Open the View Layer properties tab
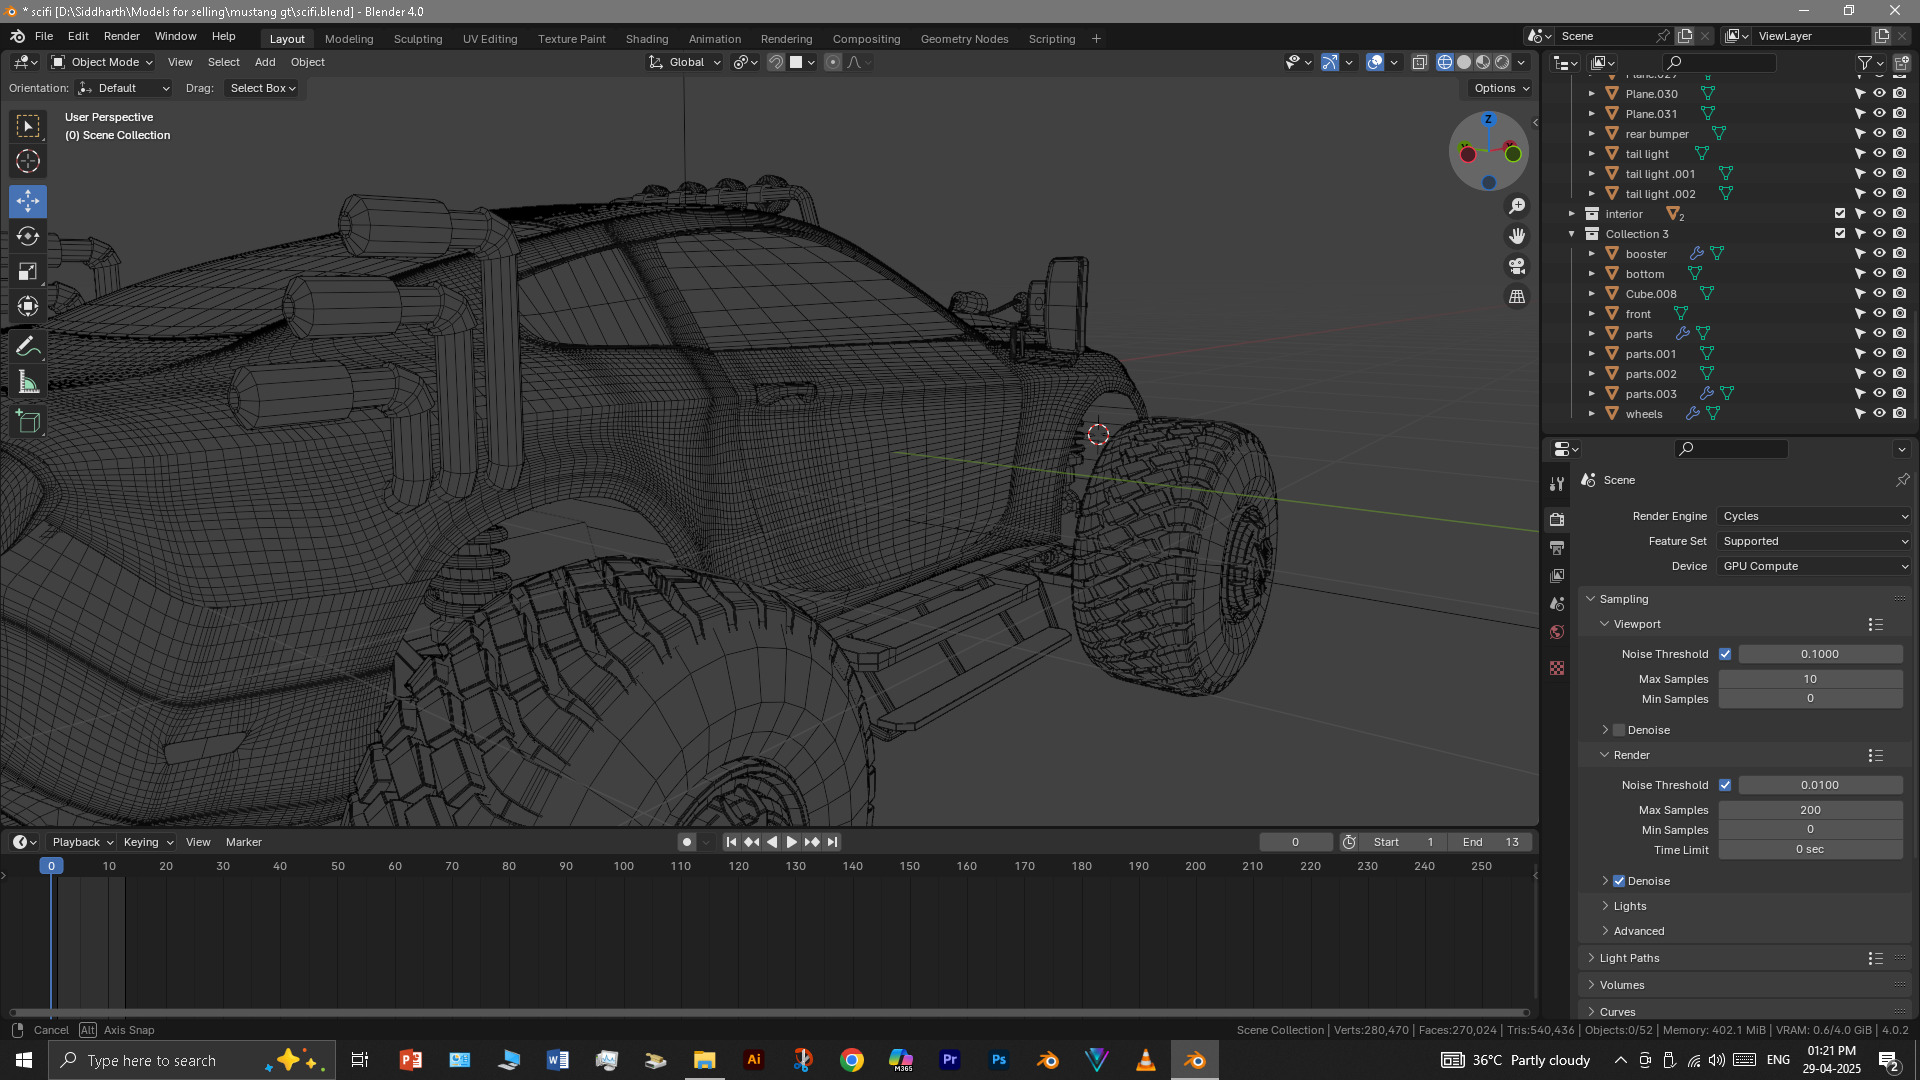This screenshot has height=1080, width=1920. tap(1557, 576)
